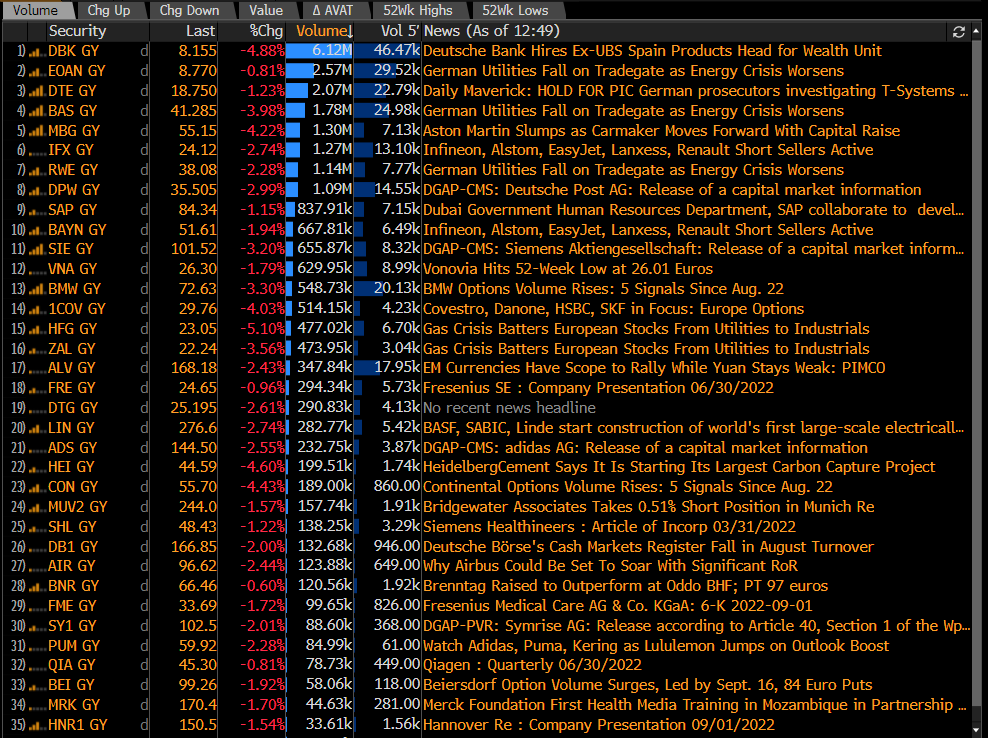Click the 46.47k Vol 5' cell
The height and width of the screenshot is (738, 988).
click(x=388, y=51)
